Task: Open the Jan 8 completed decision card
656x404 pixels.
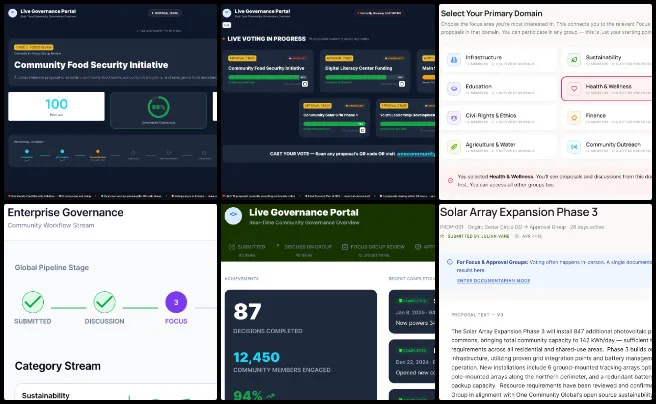Action: (412, 312)
